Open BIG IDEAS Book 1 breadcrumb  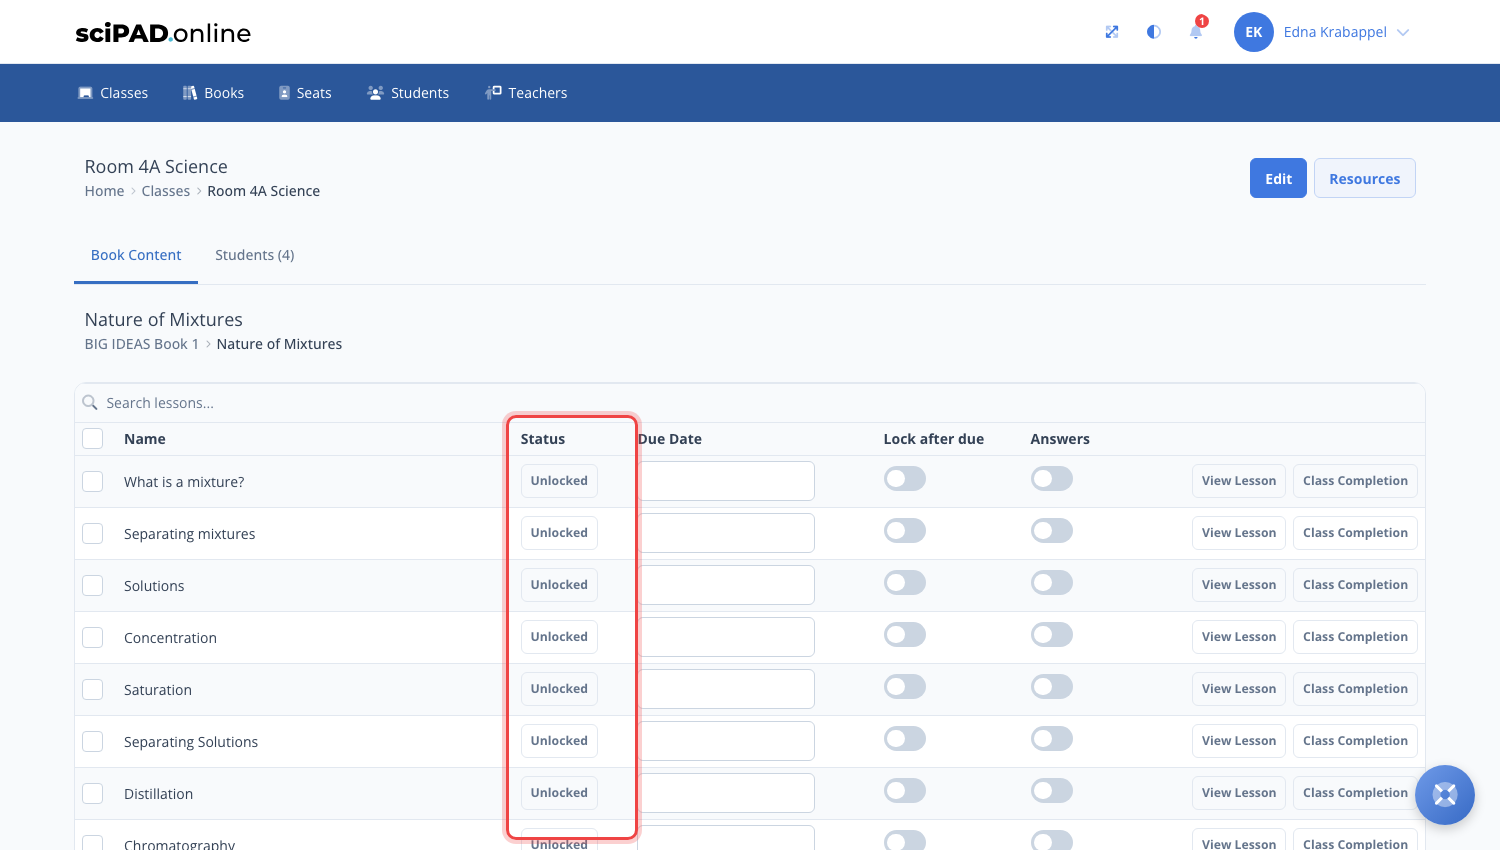142,344
